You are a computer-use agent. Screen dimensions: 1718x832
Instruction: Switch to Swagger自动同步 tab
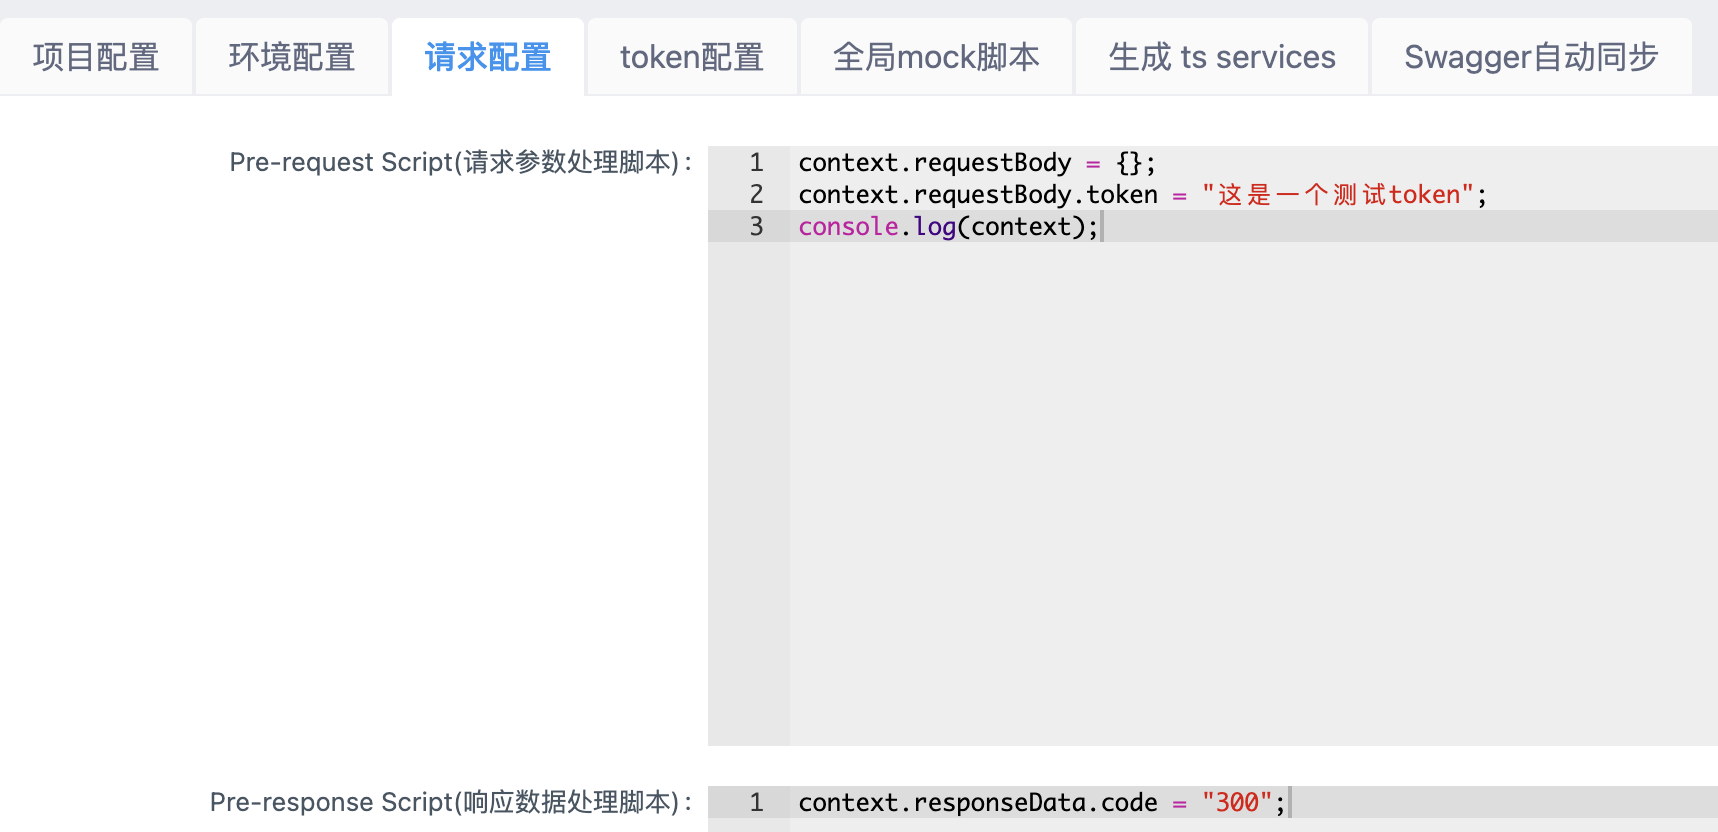click(1531, 57)
